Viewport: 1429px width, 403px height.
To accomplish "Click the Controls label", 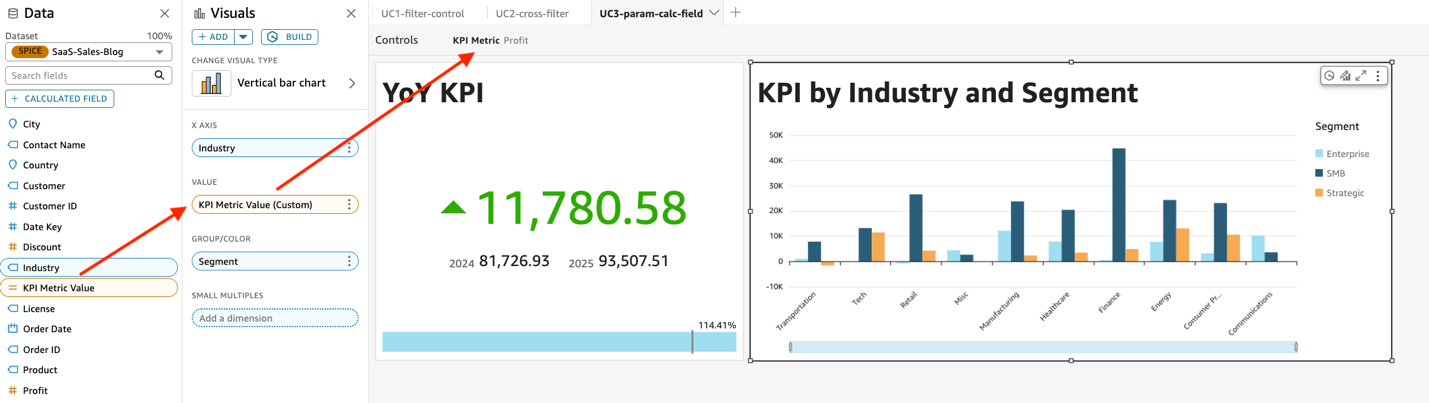I will pos(396,40).
